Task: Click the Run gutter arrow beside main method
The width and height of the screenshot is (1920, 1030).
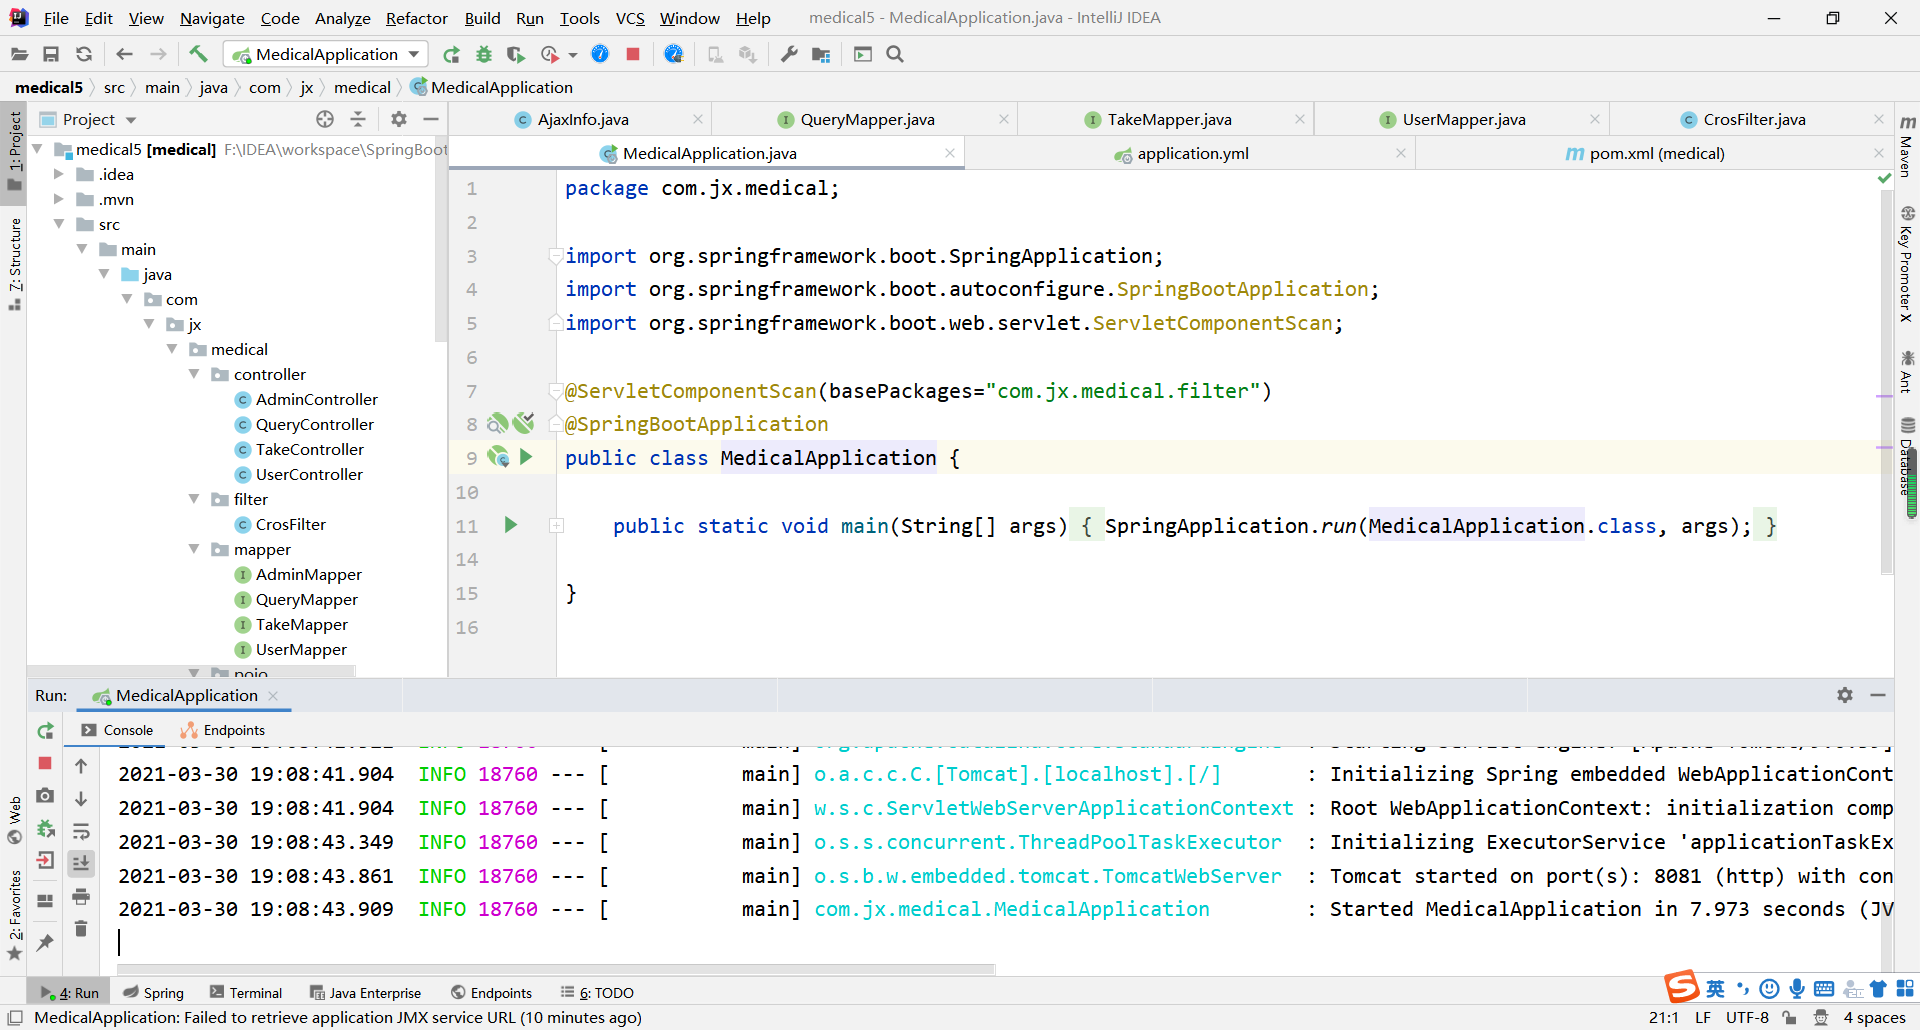Action: [510, 525]
